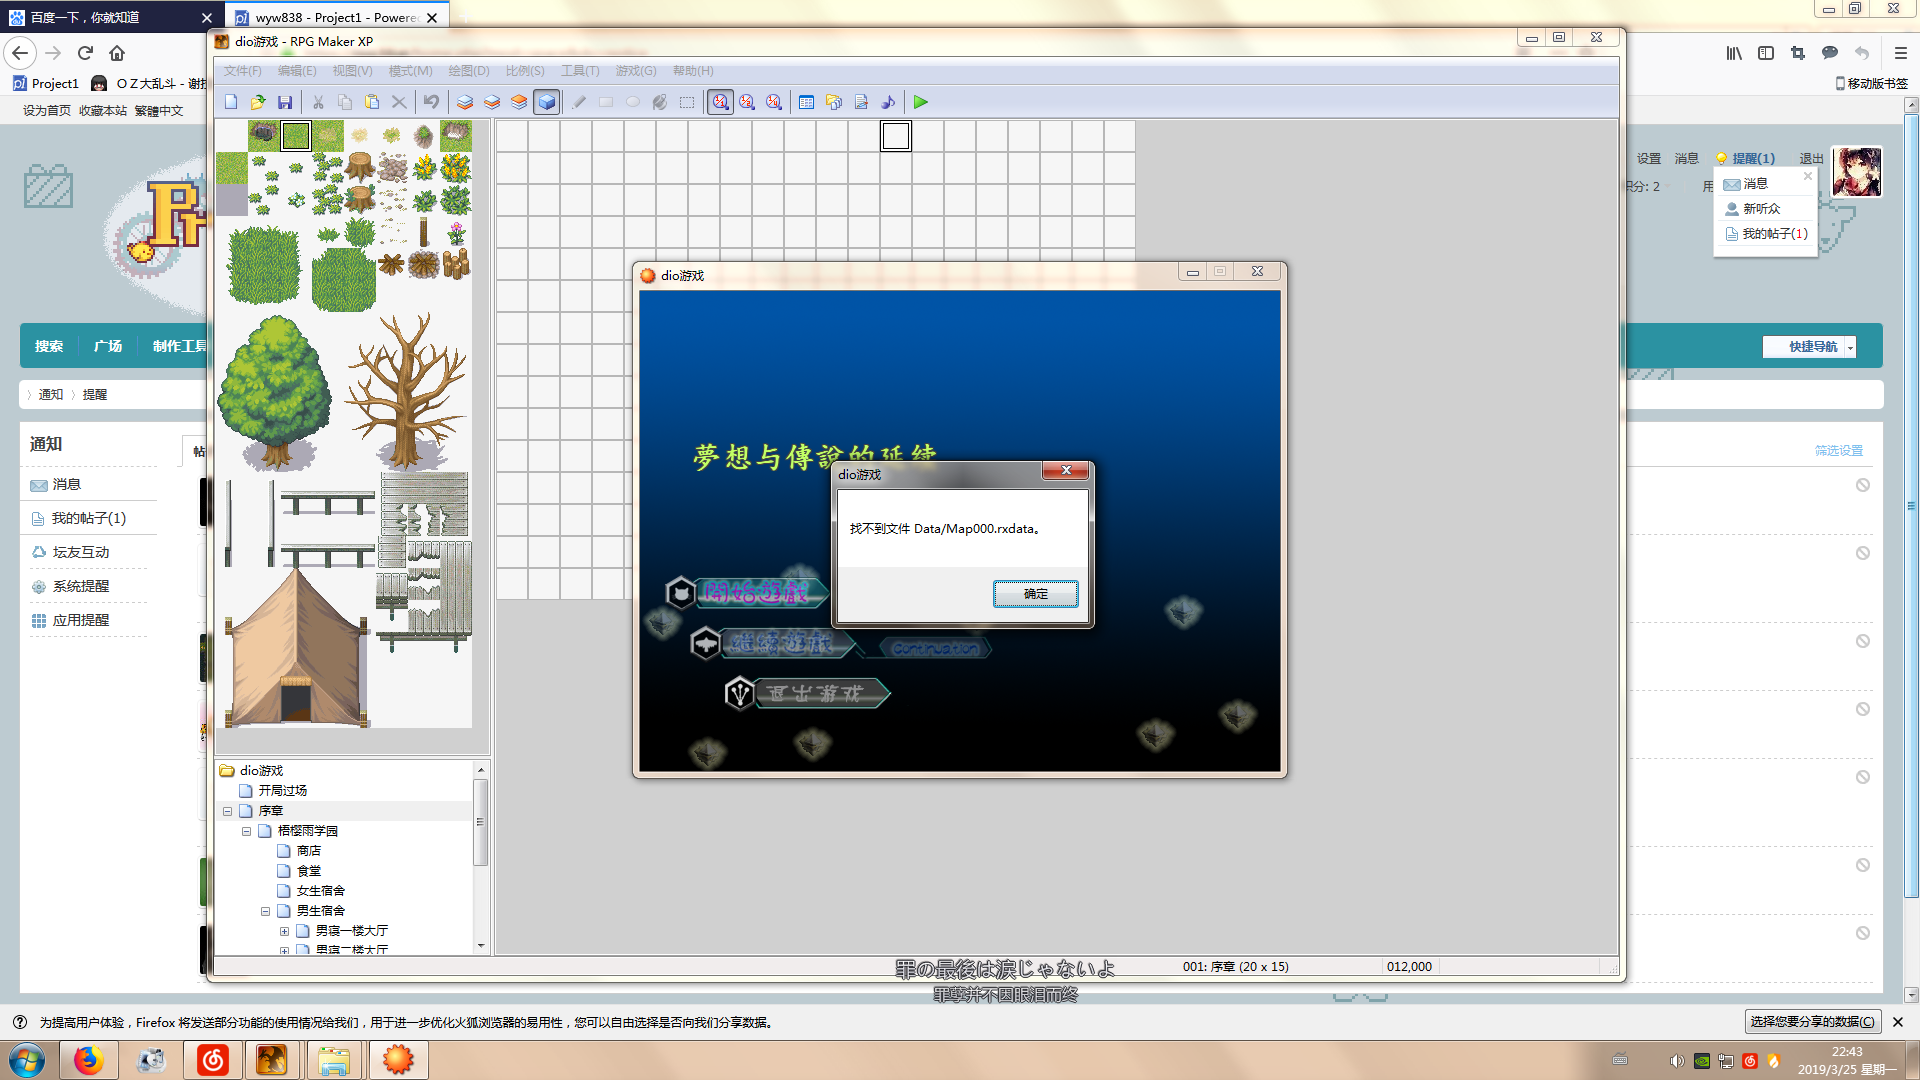Select Layer 2 editing mode icon

pos(492,102)
